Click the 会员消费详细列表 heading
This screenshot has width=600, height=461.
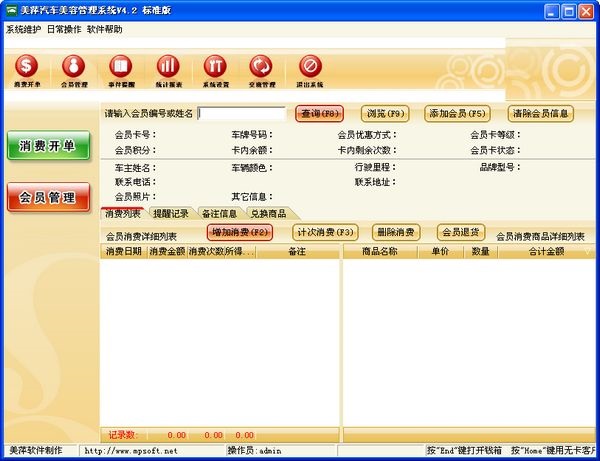pyautogui.click(x=141, y=237)
